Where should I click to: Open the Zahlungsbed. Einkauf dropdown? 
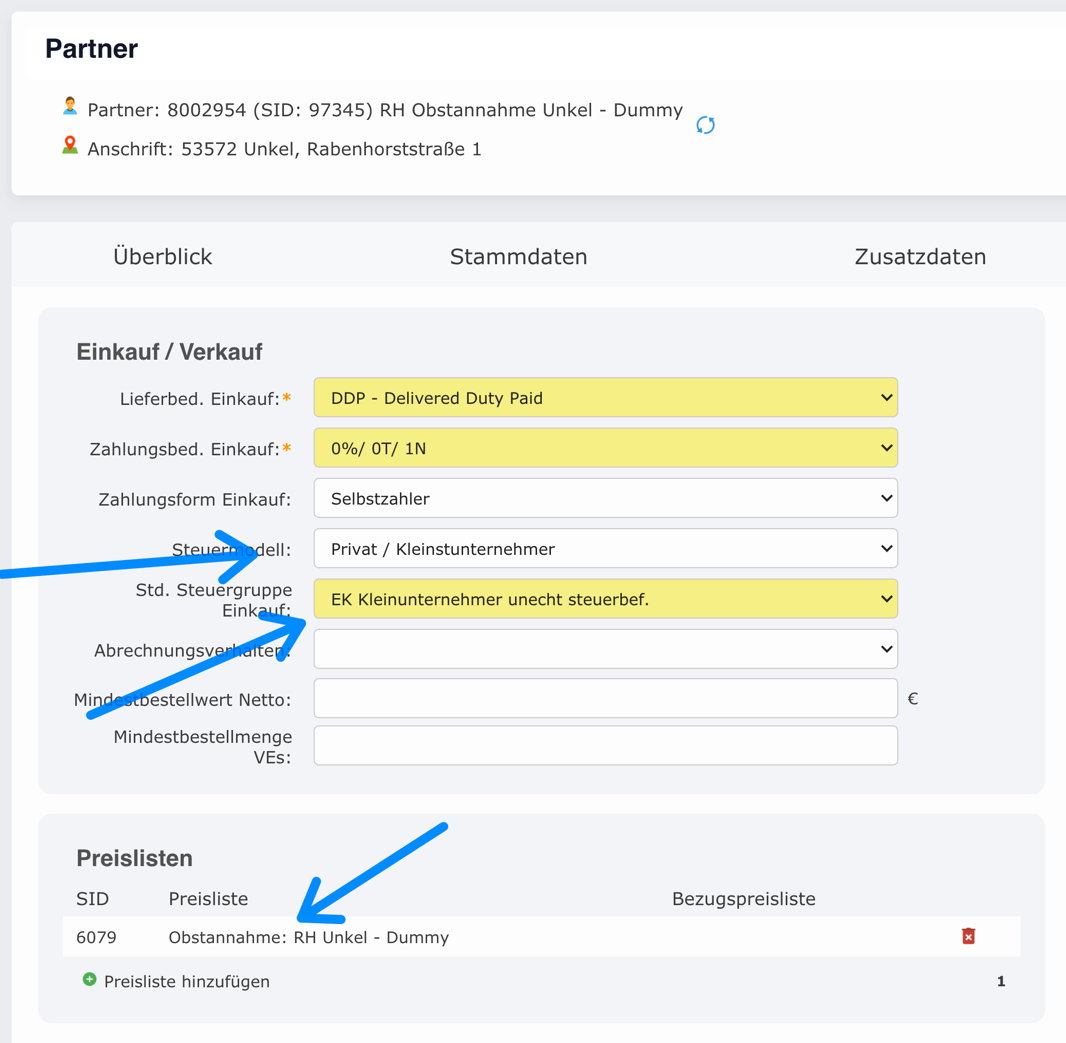tap(605, 448)
